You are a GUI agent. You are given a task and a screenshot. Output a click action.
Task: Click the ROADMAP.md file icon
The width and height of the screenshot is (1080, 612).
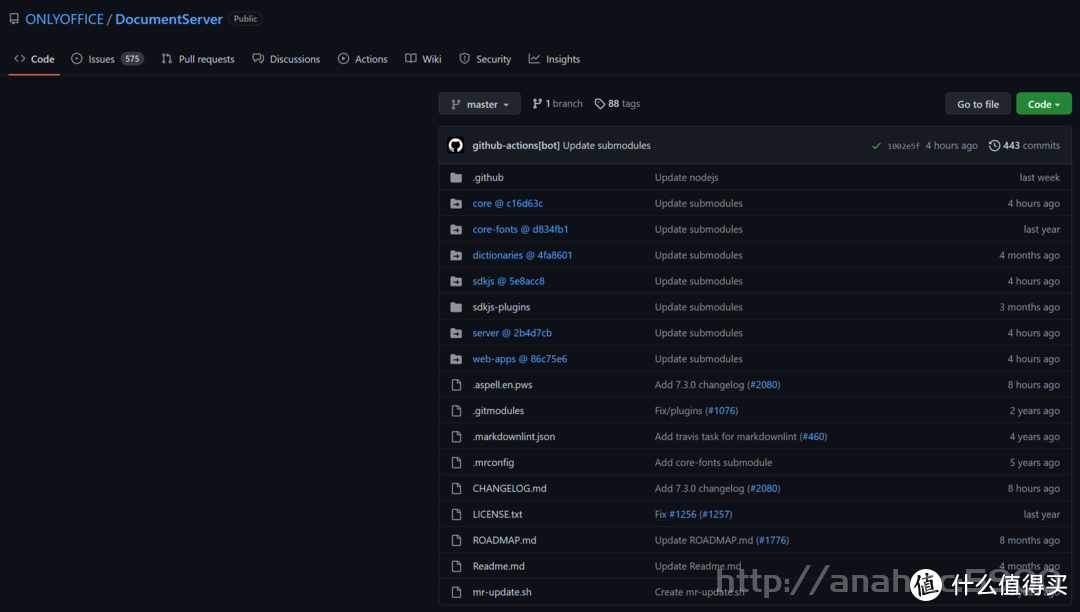point(456,540)
